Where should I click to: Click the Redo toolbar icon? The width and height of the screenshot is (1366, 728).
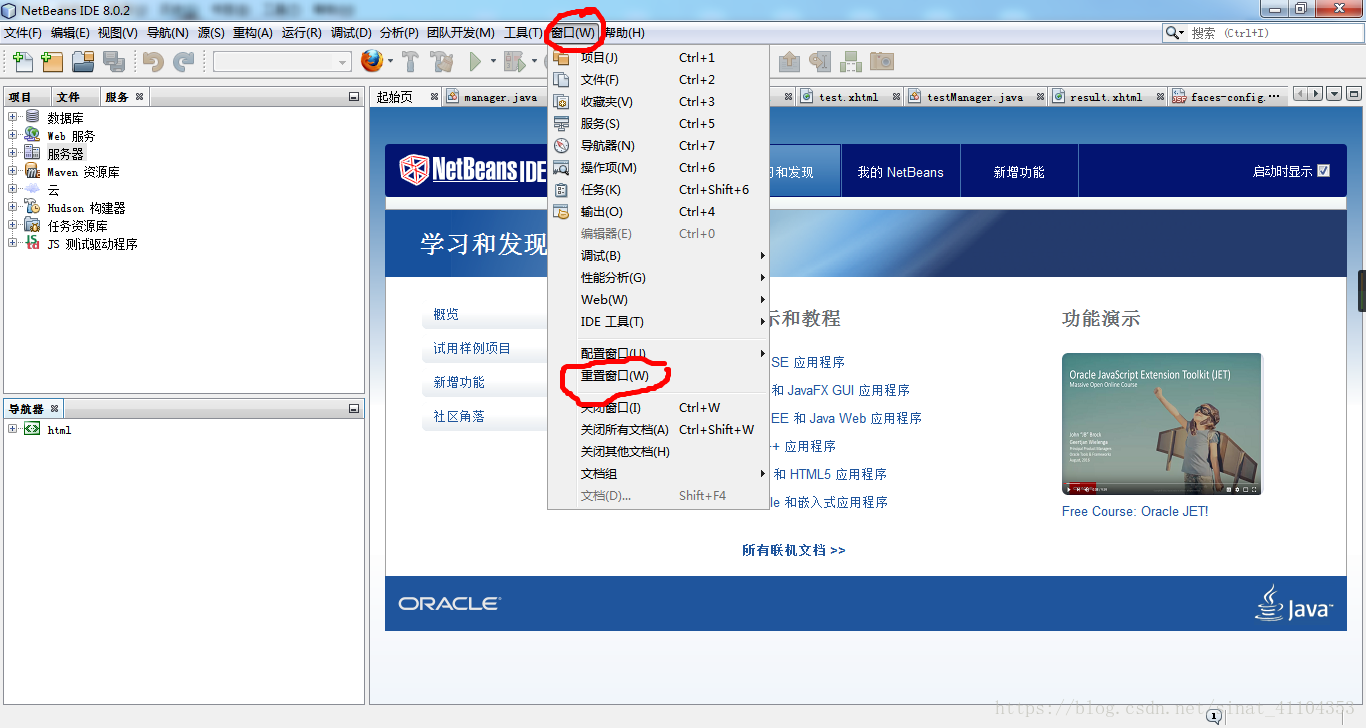[183, 62]
